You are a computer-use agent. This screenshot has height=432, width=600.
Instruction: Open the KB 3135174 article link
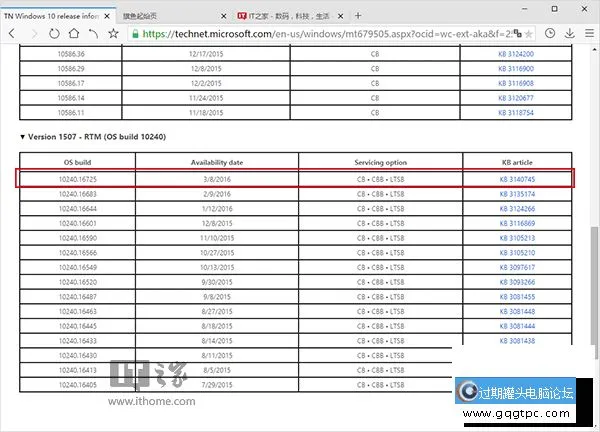click(517, 194)
